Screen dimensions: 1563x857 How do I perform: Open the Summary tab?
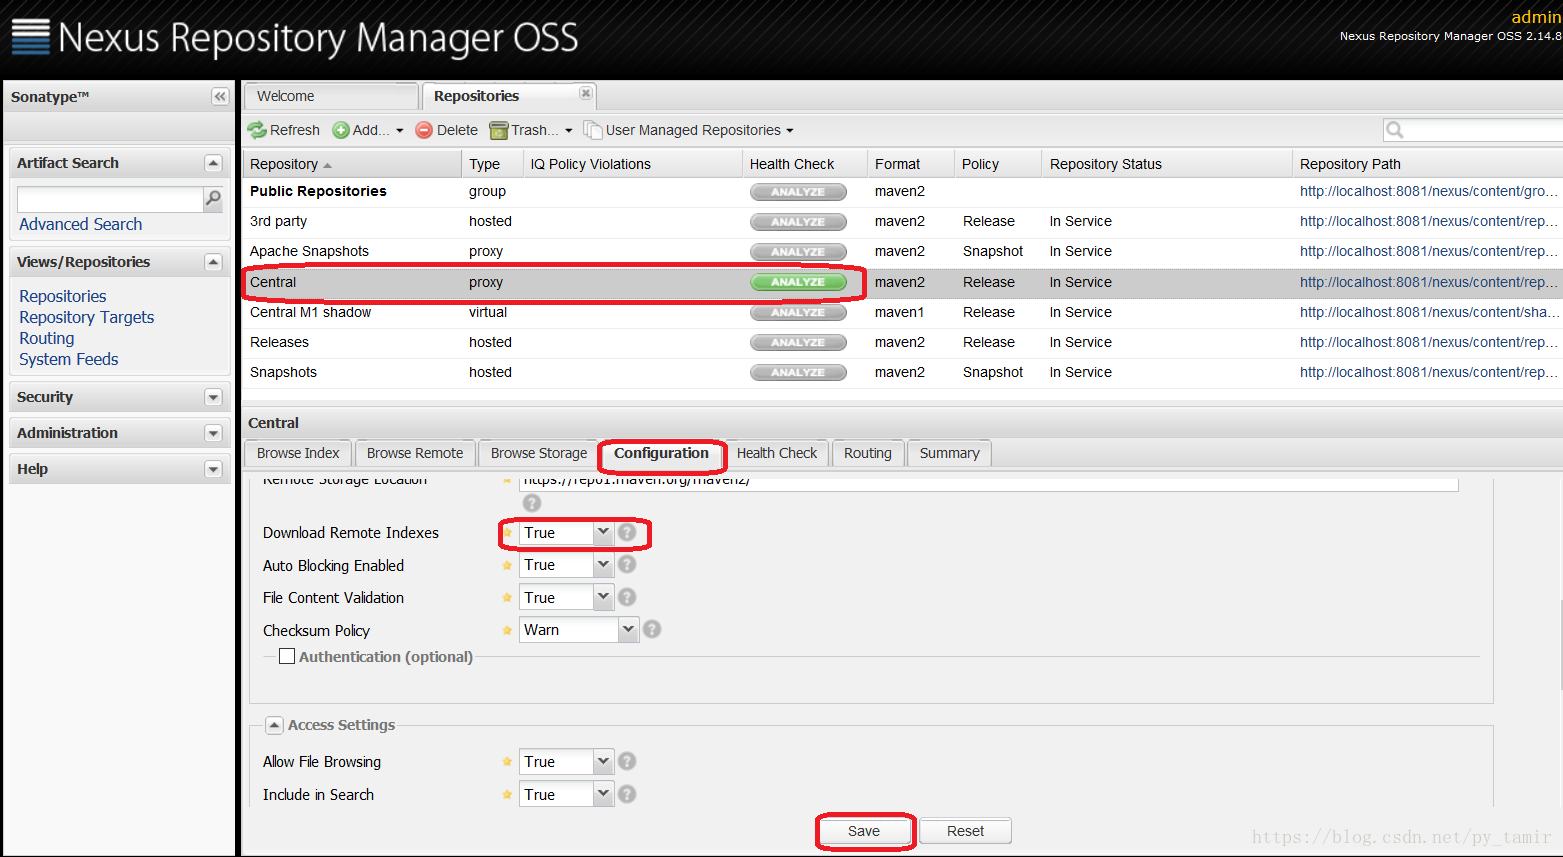tap(949, 453)
